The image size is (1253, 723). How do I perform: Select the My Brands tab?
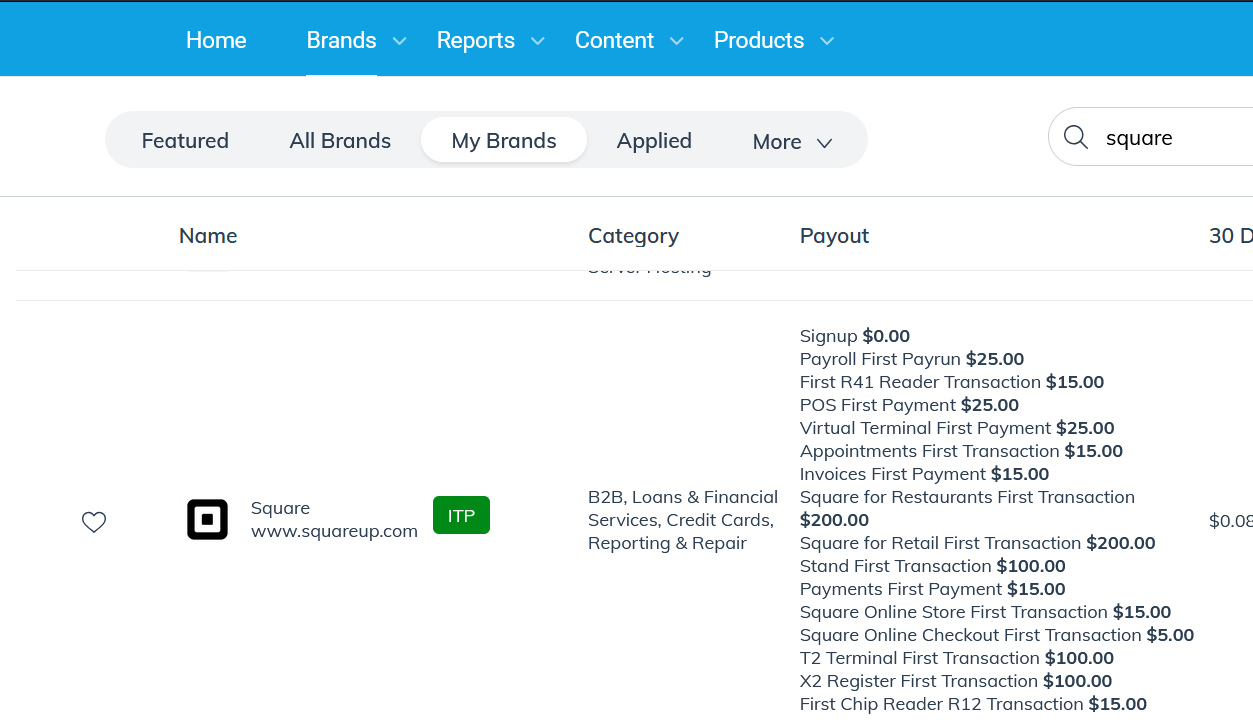(504, 141)
